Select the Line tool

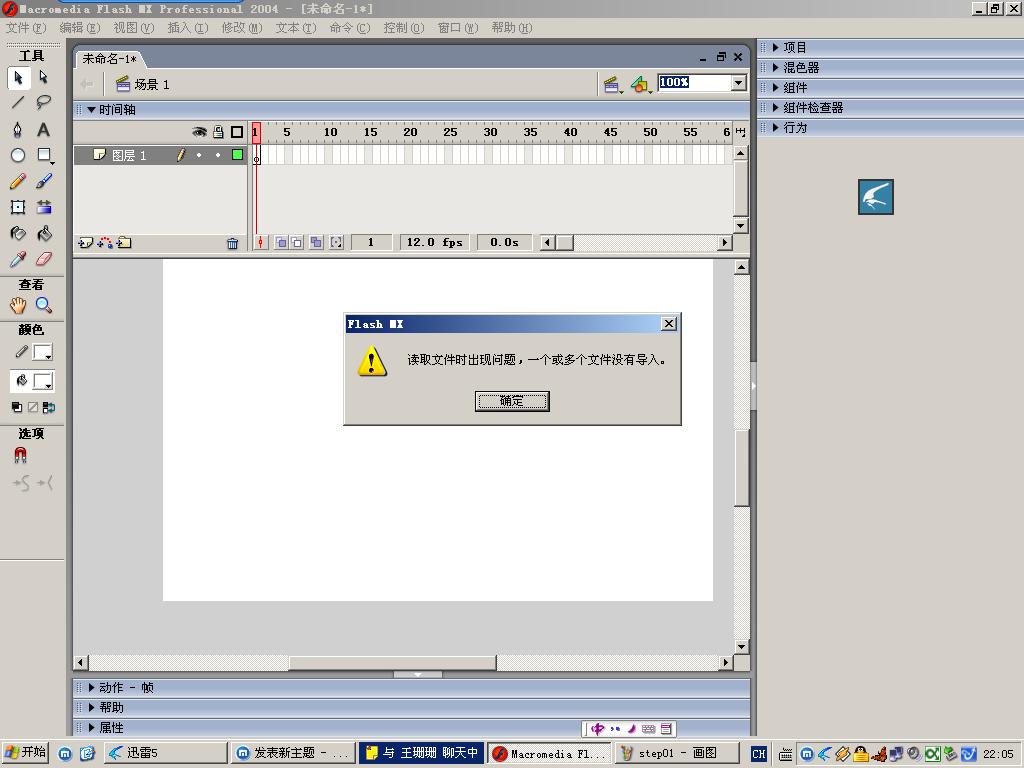pos(18,103)
